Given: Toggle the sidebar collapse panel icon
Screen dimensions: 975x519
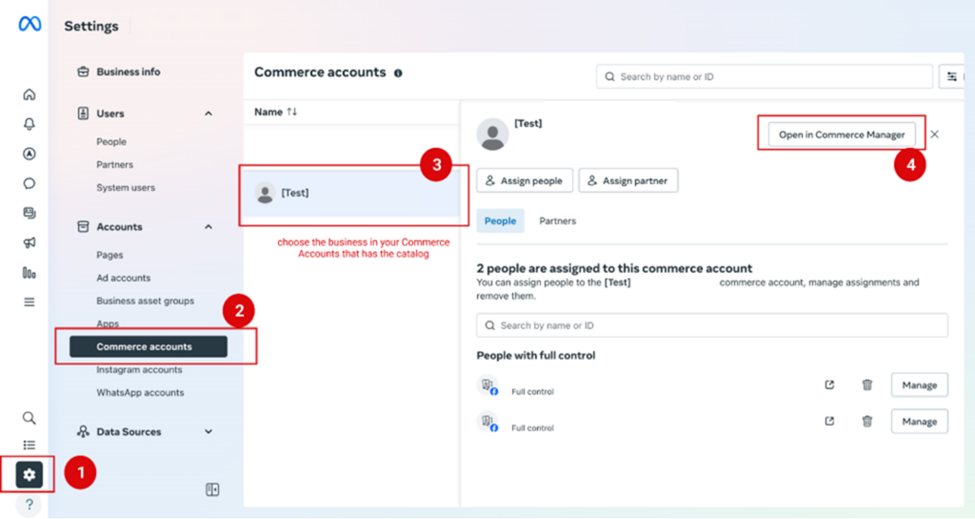Looking at the screenshot, I should point(212,489).
